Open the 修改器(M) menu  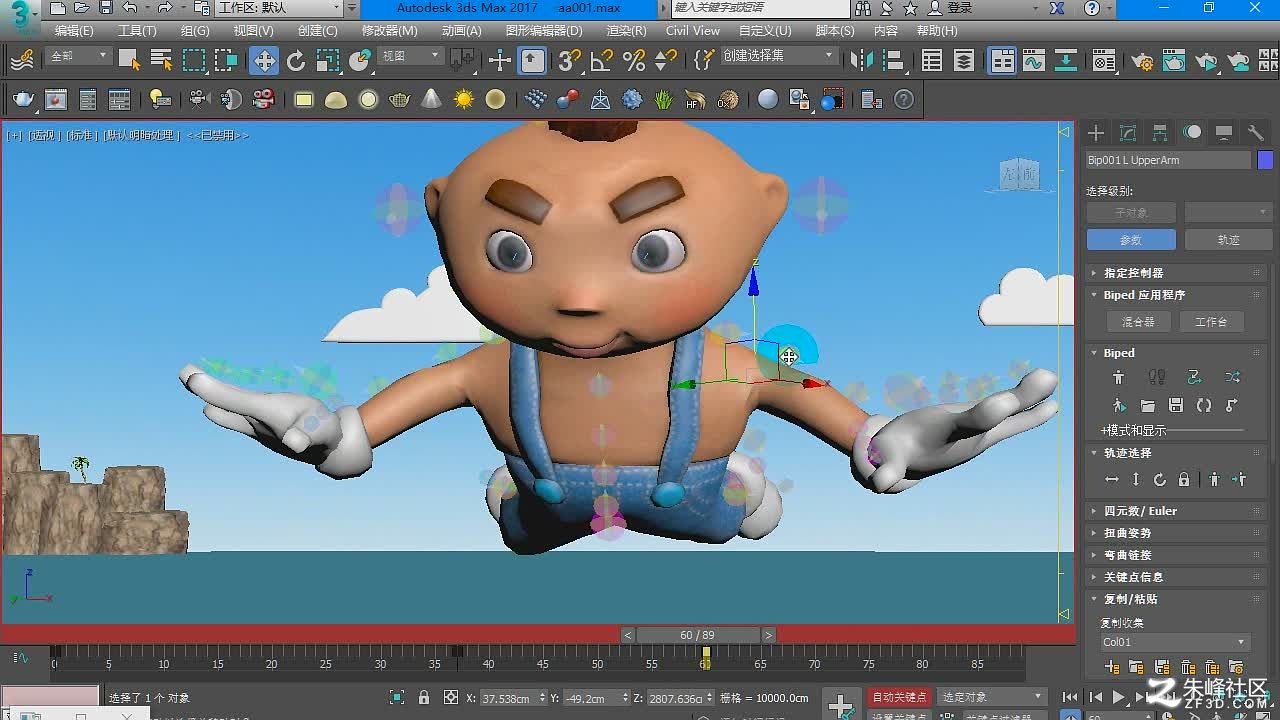pyautogui.click(x=389, y=31)
